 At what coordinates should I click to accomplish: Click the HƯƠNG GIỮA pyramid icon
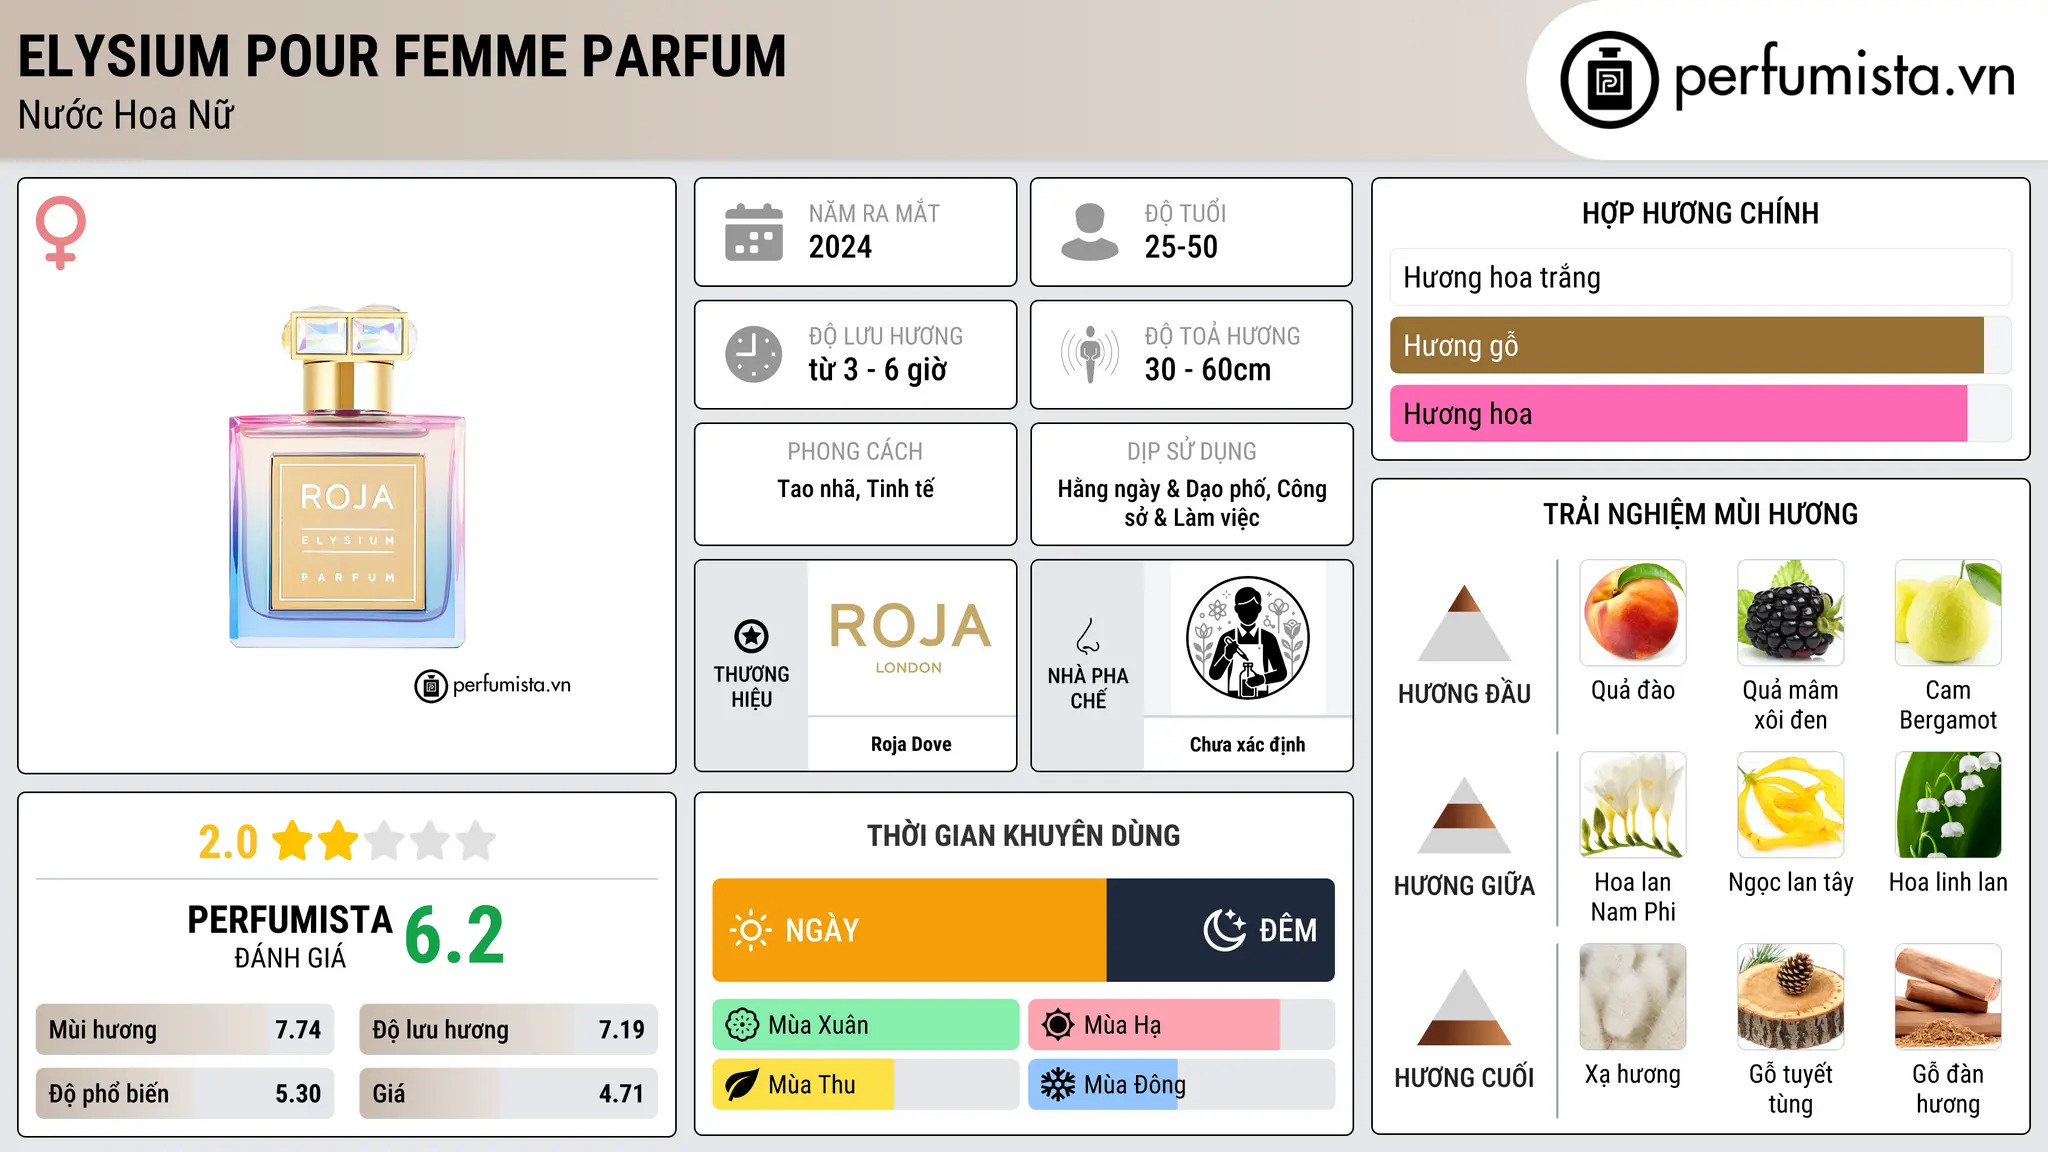(x=1464, y=815)
